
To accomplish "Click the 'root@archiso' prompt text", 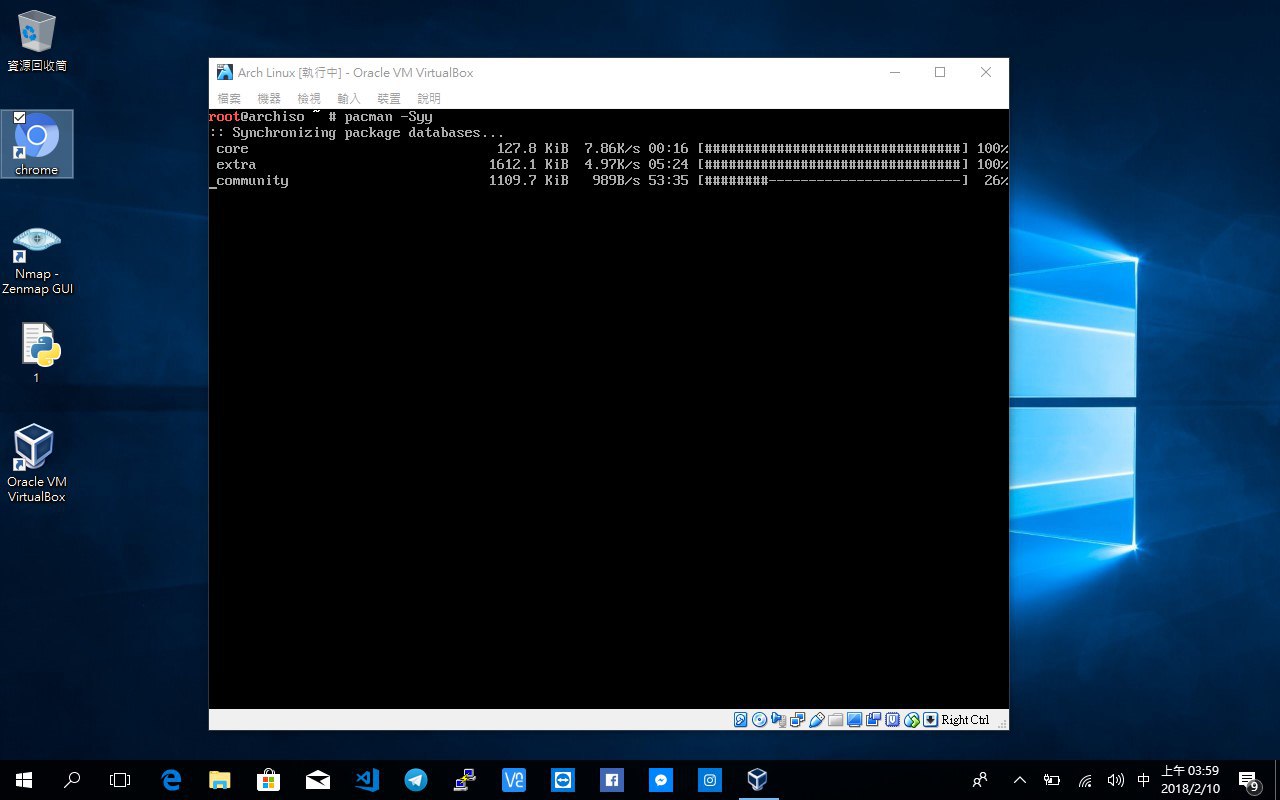I will tap(256, 117).
